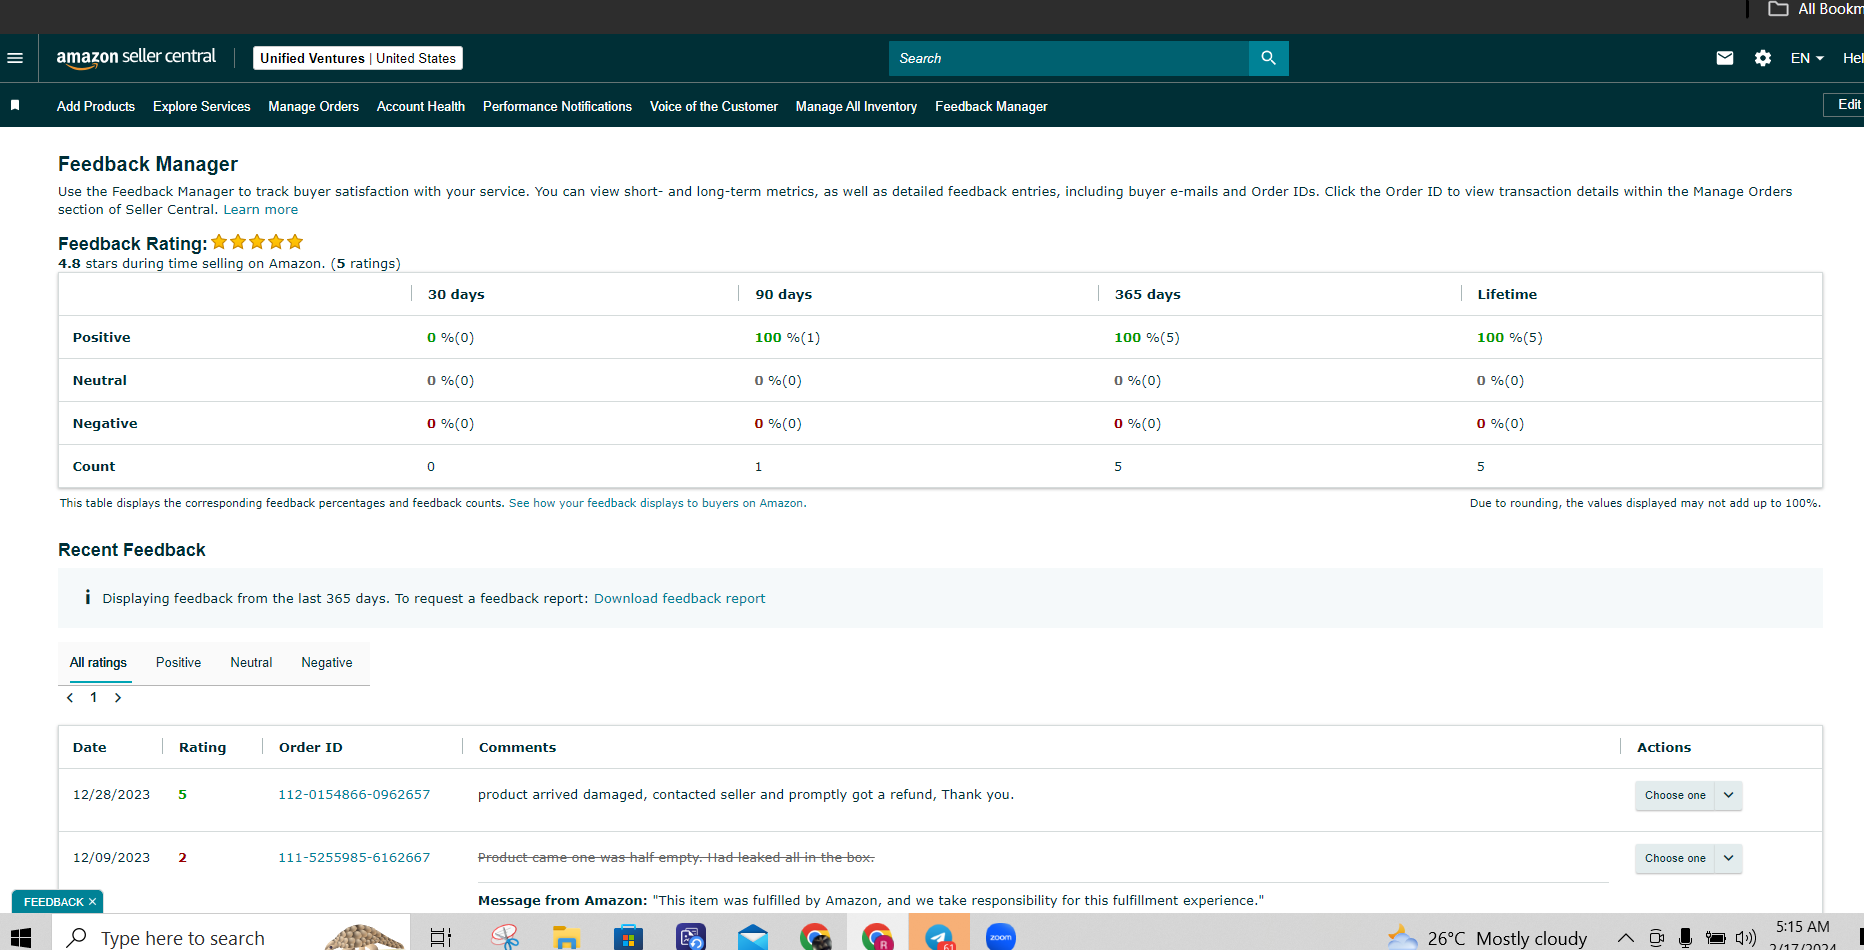Open Feedback Manager nav link
Viewport: 1864px width, 950px height.
point(991,106)
